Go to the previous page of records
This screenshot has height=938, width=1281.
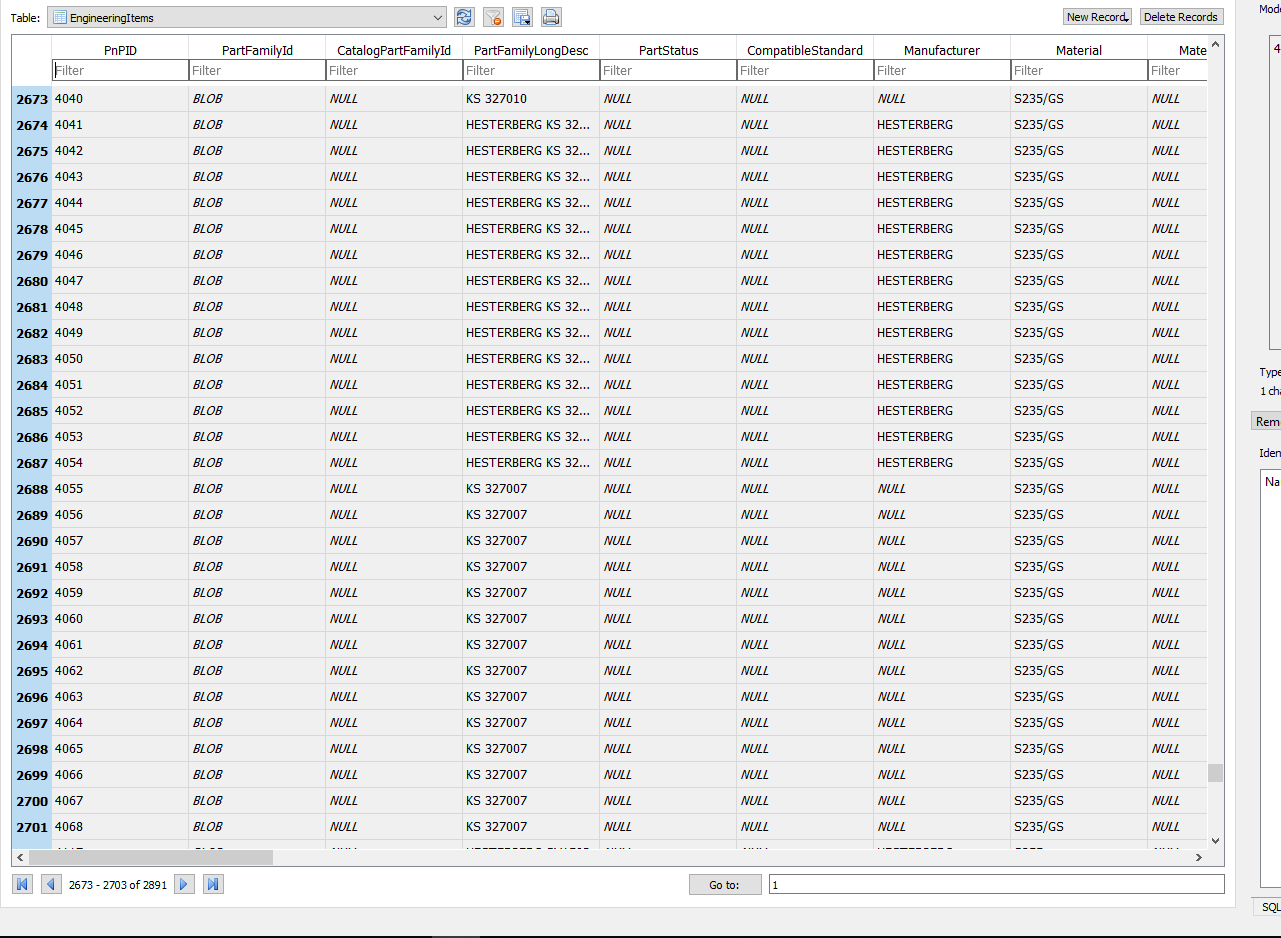tap(51, 884)
